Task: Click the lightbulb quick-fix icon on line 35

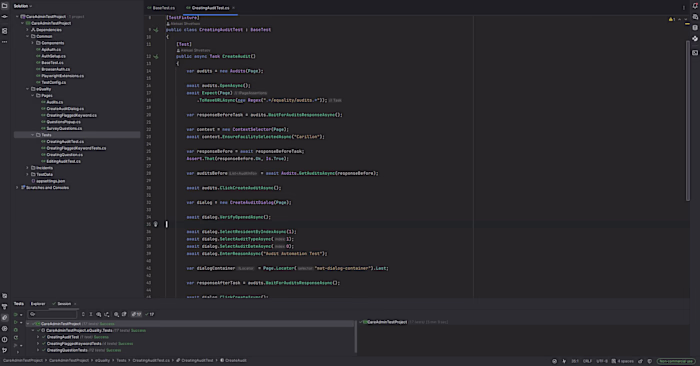Action: pos(155,224)
